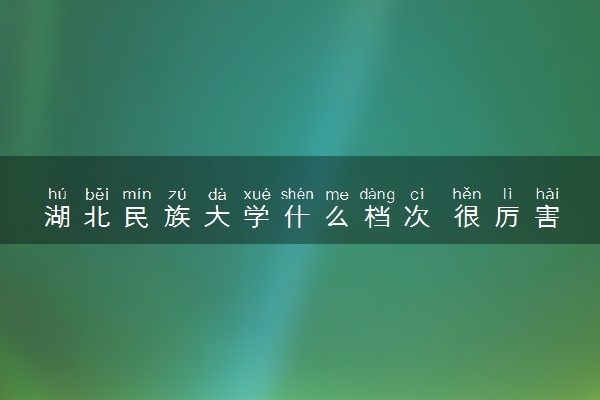Click the character 害 in the banner

coord(548,217)
